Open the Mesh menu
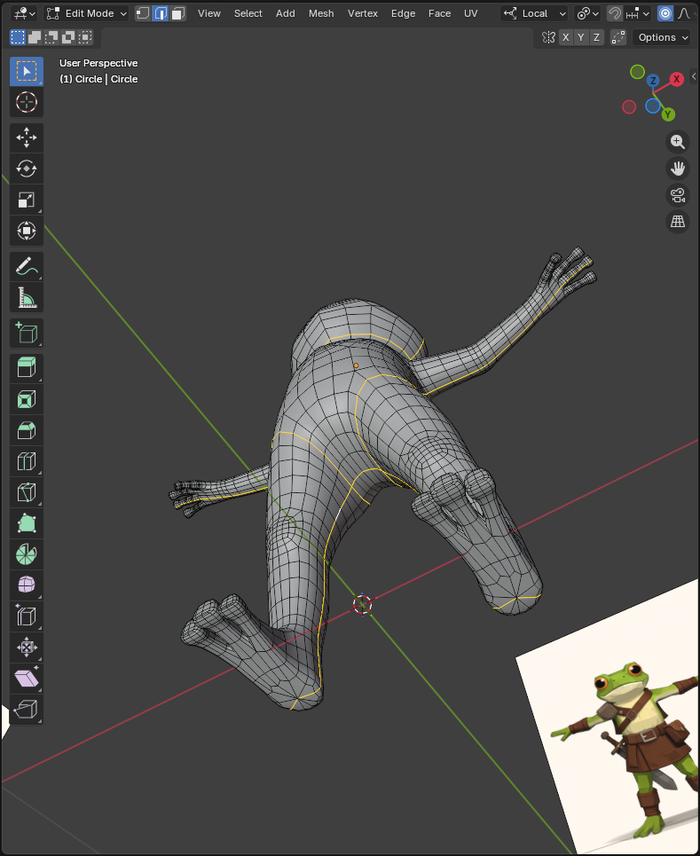 coord(321,13)
